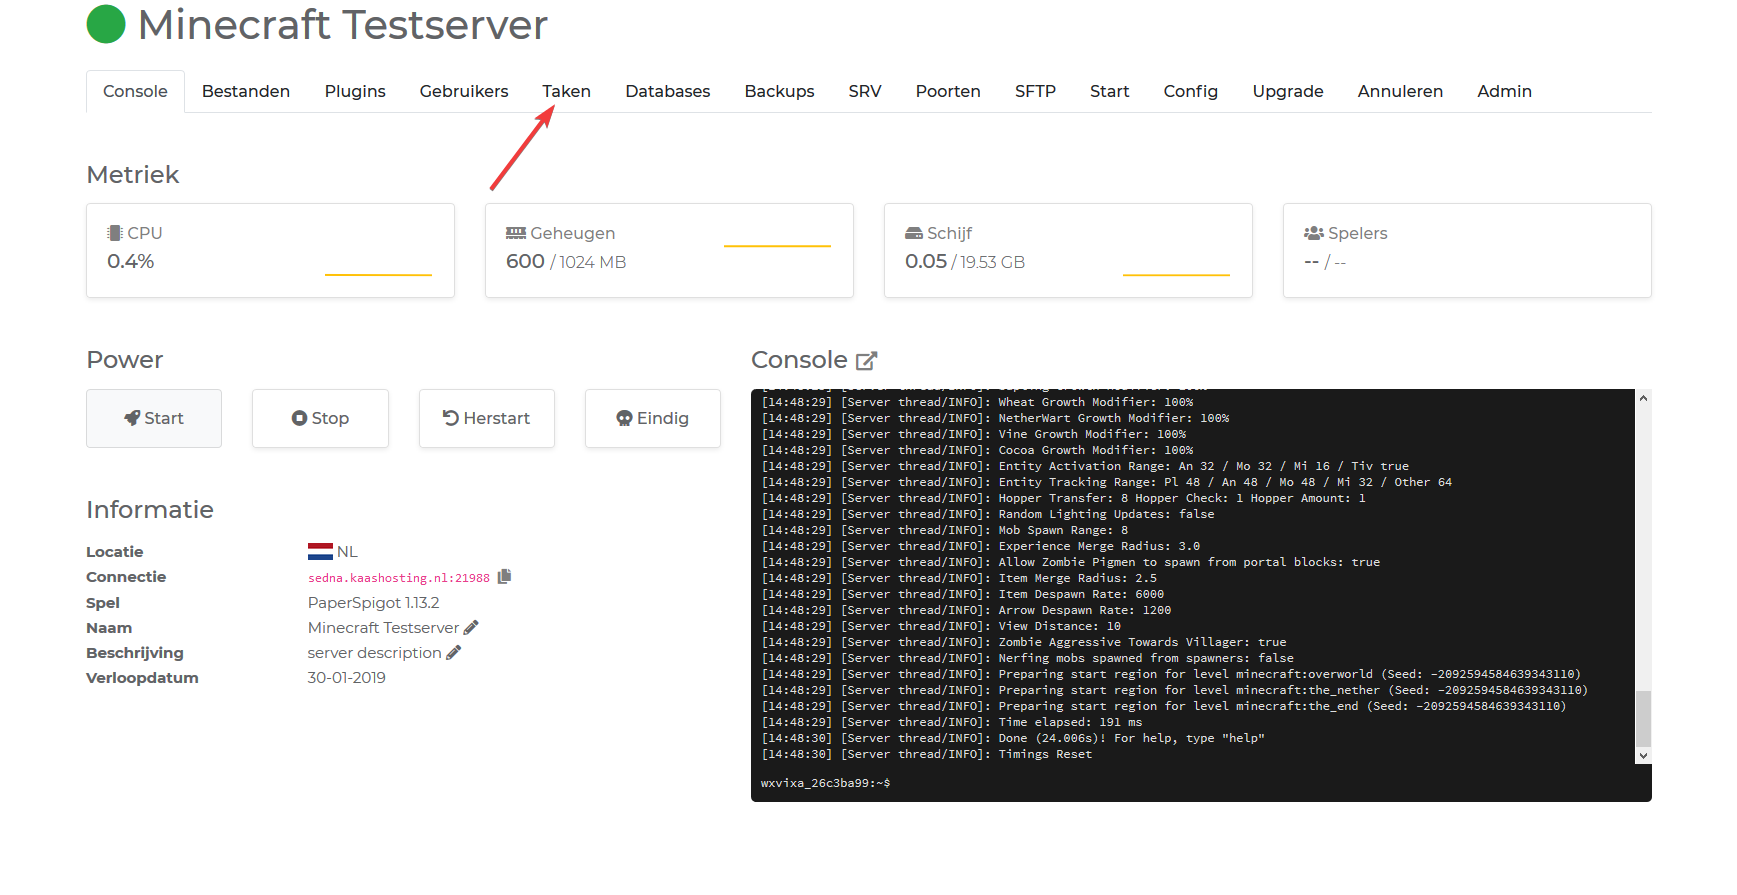This screenshot has width=1737, height=895.
Task: Edit the server name pencil icon
Action: [x=471, y=628]
